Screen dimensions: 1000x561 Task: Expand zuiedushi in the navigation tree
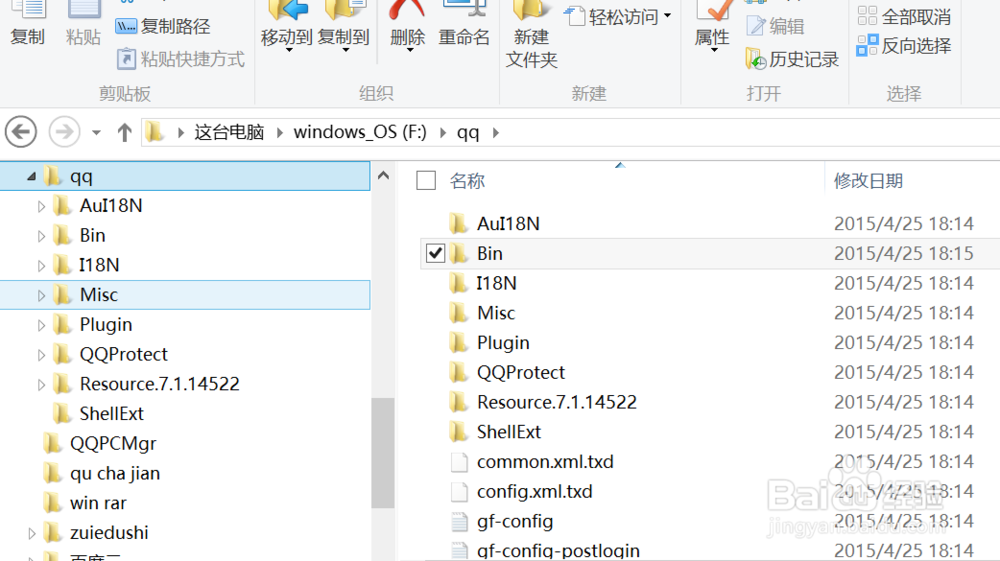[31, 534]
